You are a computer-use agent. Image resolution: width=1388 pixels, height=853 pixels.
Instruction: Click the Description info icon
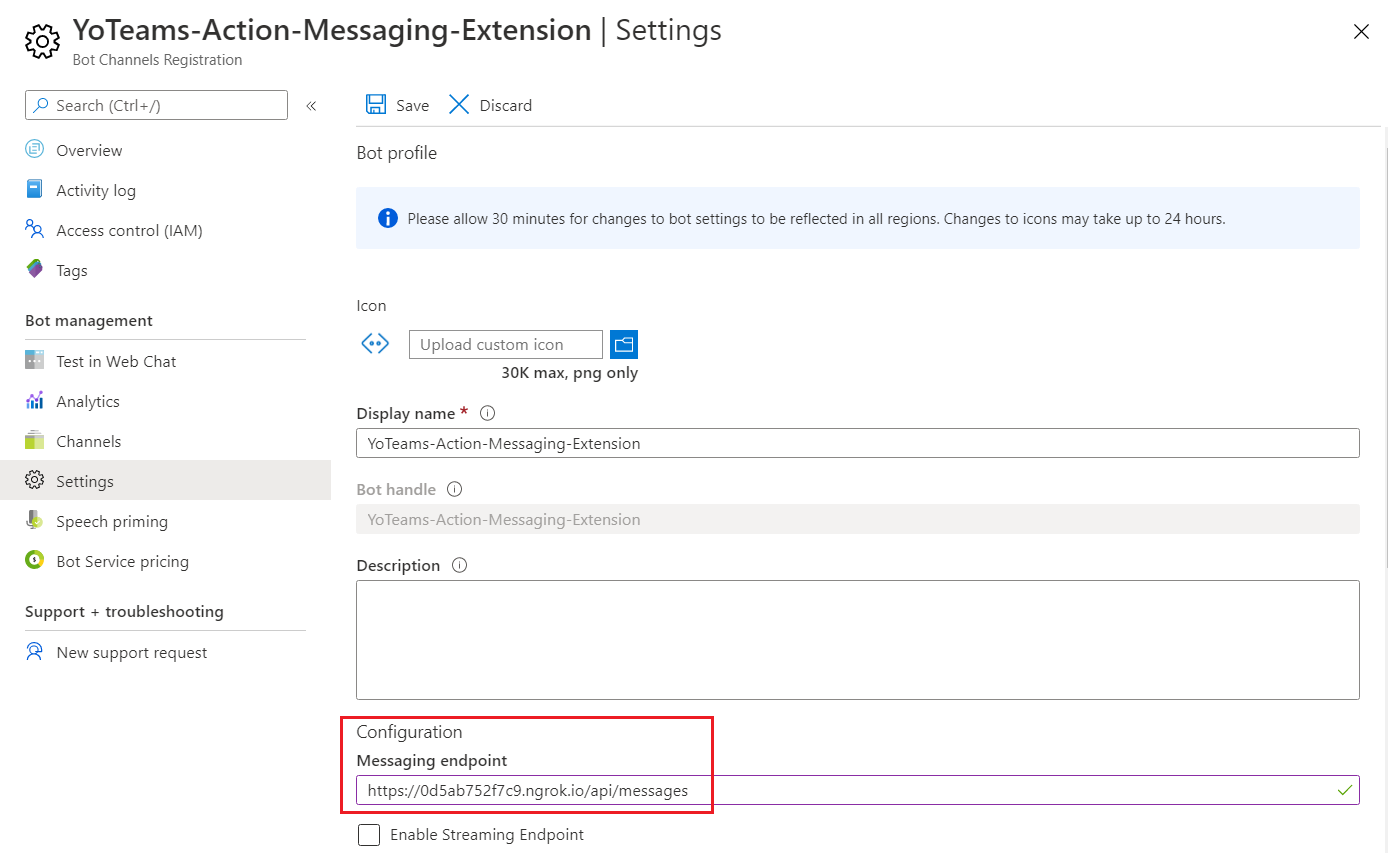[459, 565]
